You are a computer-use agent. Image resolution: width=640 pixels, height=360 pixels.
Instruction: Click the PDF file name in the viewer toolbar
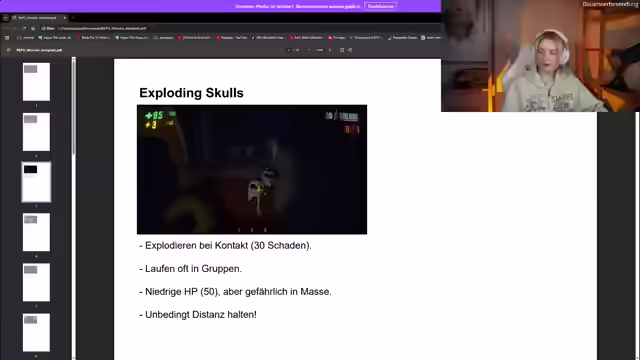[x=39, y=50]
